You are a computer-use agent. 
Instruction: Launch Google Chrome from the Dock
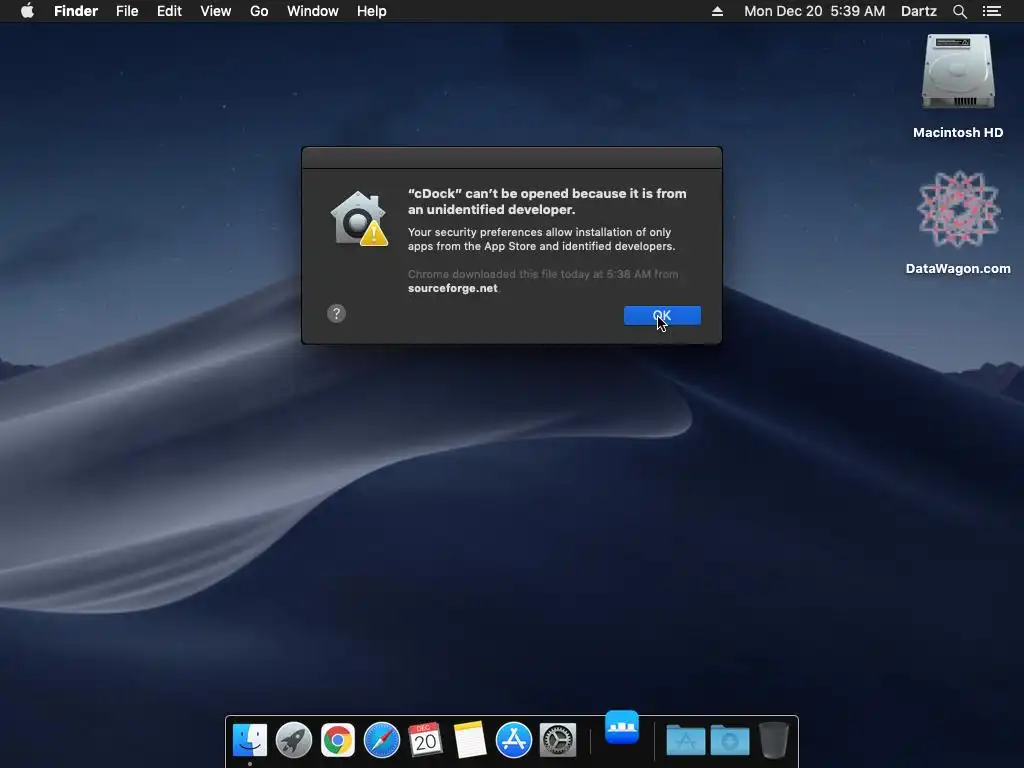338,740
